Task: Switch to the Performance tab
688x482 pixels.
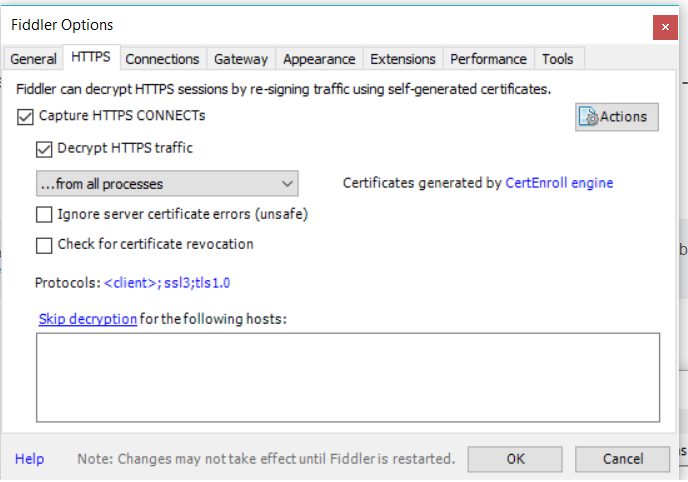Action: click(x=488, y=59)
